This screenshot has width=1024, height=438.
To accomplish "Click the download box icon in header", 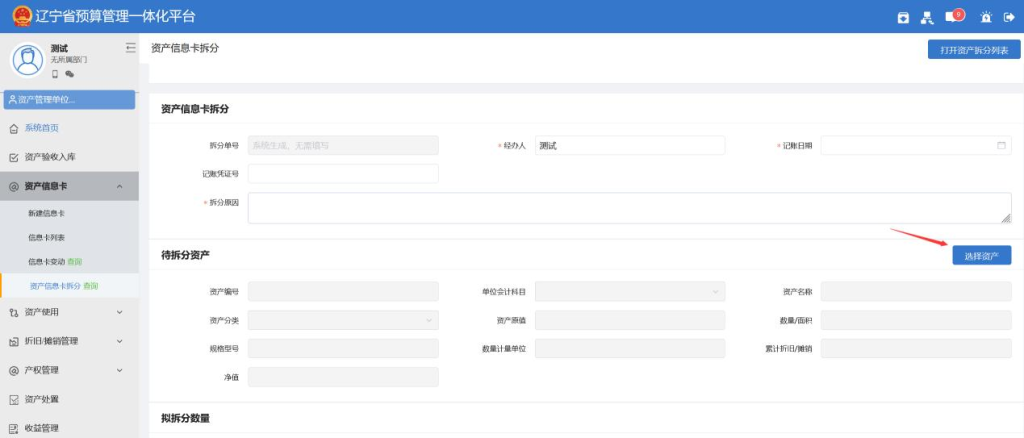I will 903,17.
